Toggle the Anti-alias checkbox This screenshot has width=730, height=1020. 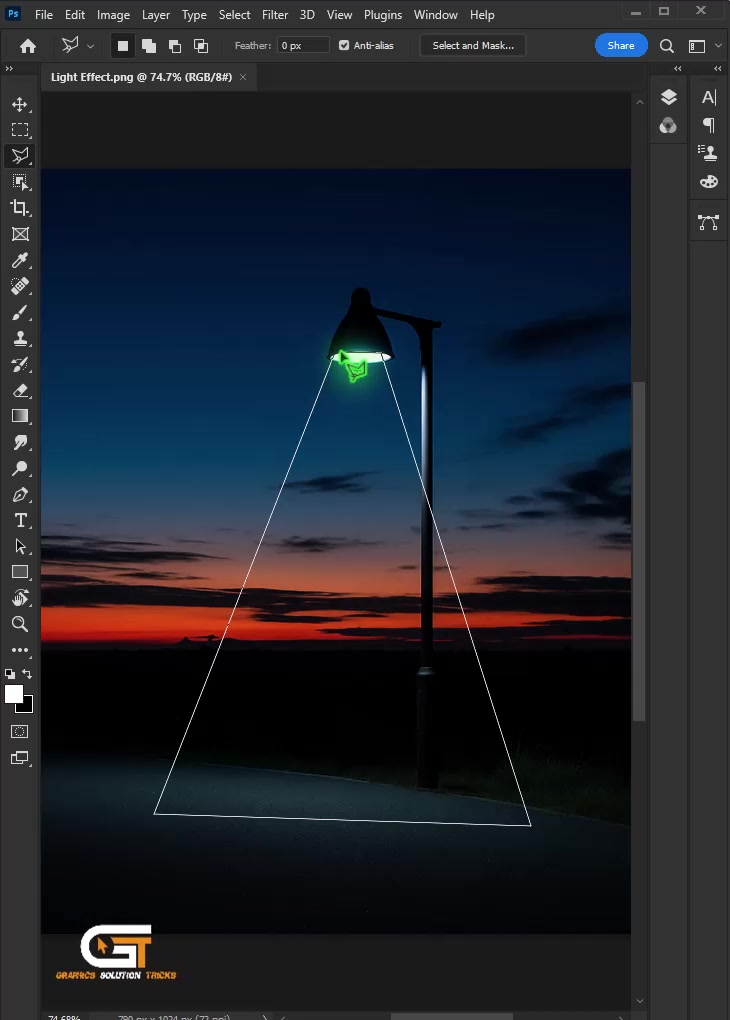pos(344,46)
